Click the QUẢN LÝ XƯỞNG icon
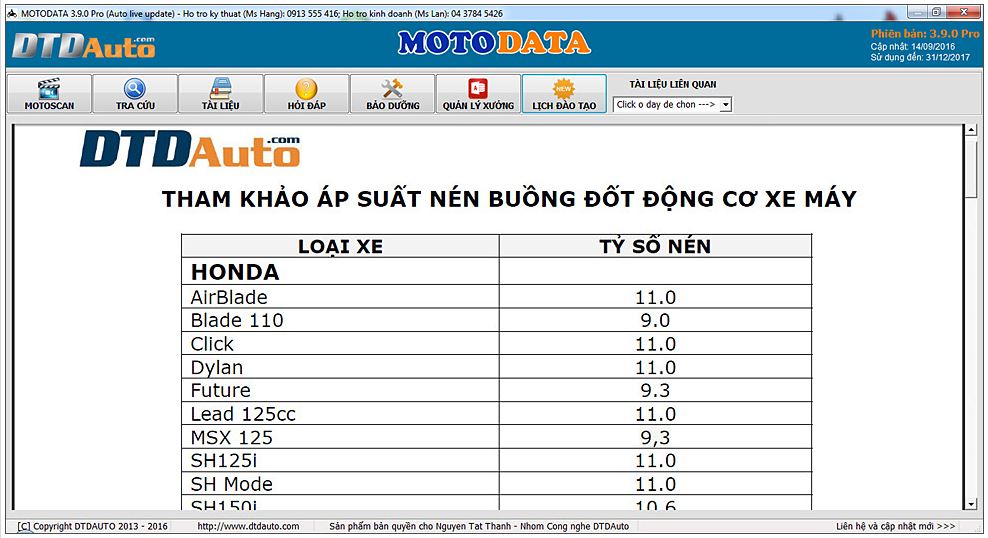 (478, 89)
